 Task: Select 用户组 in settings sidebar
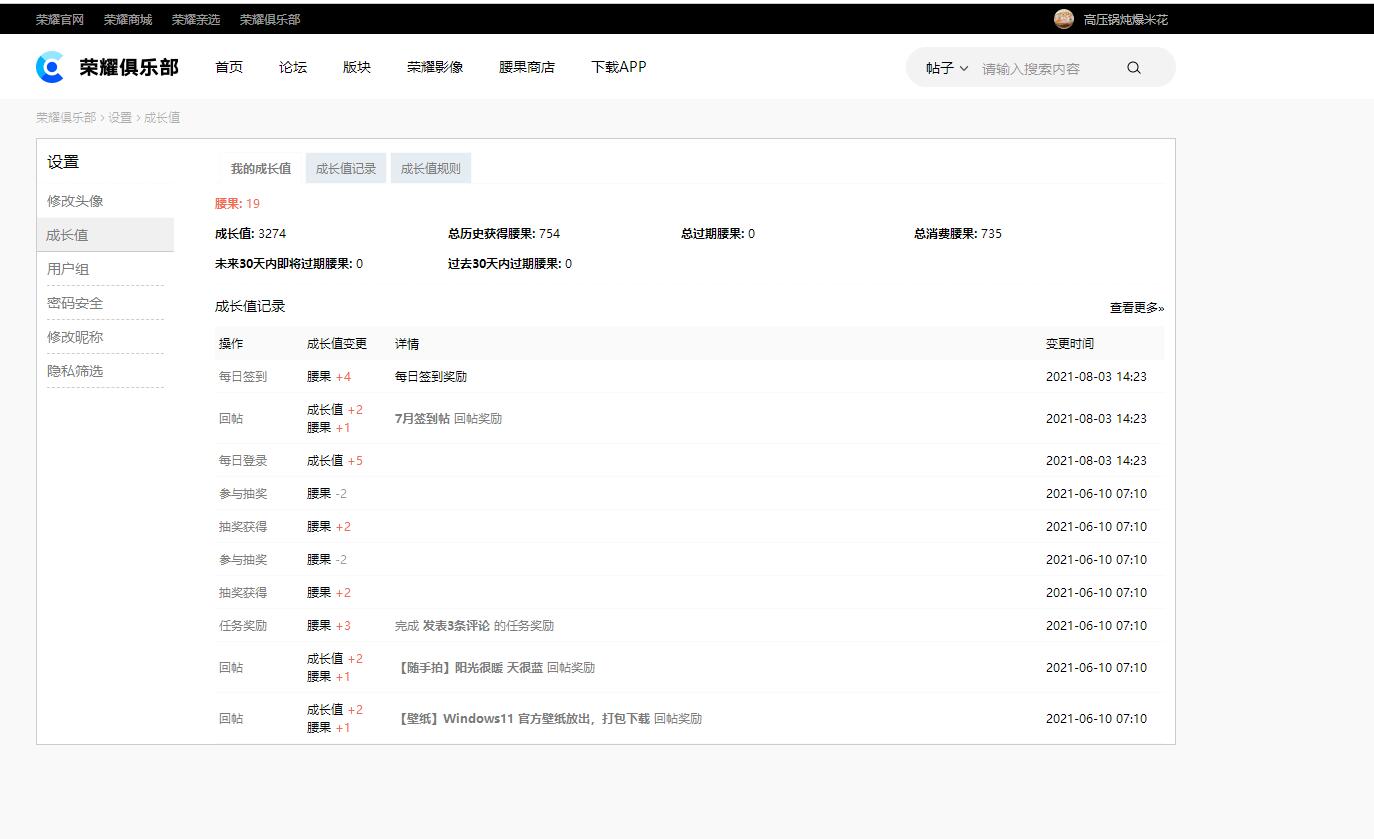[68, 269]
